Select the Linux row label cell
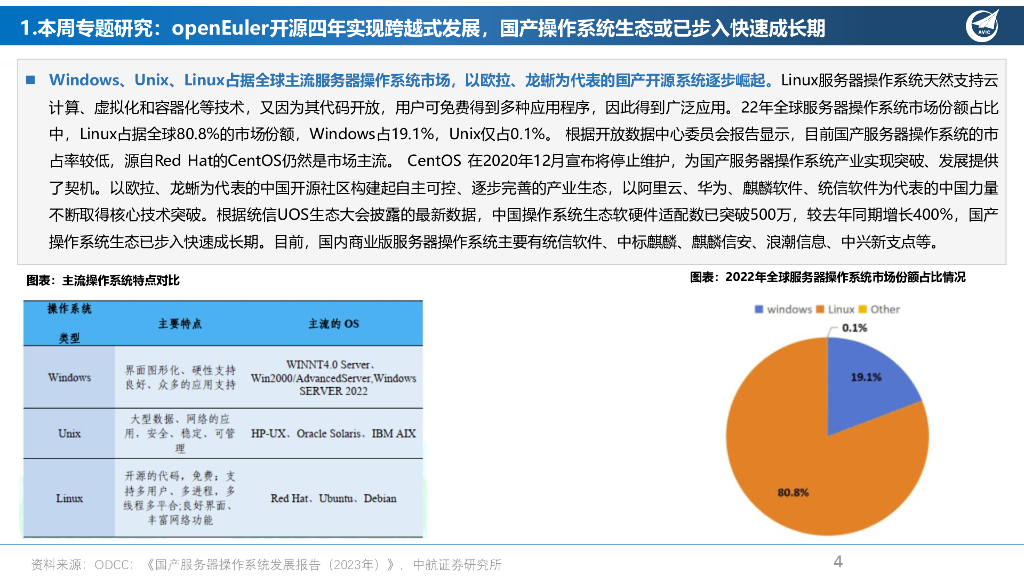Image resolution: width=1024 pixels, height=576 pixels. (x=69, y=498)
